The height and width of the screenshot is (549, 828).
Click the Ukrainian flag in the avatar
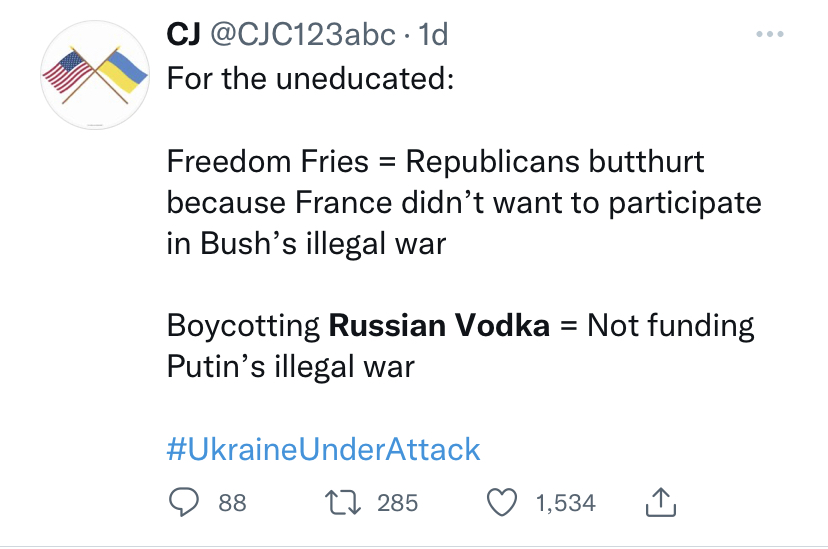(120, 70)
